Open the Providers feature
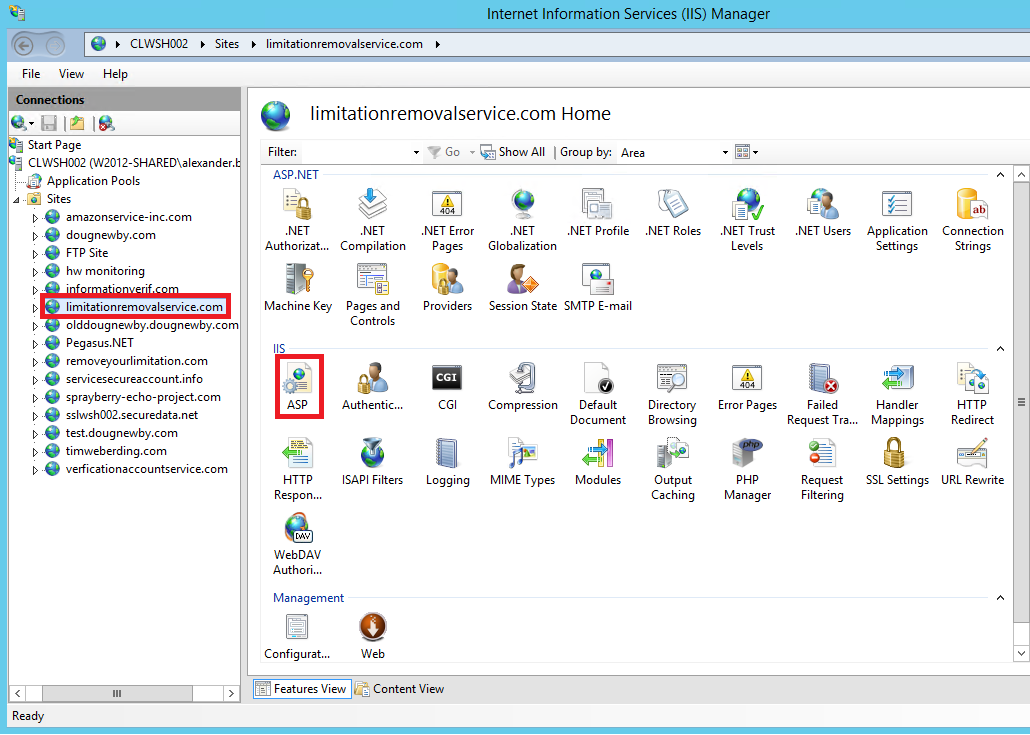Screen dimensions: 1030x735 (x=447, y=288)
